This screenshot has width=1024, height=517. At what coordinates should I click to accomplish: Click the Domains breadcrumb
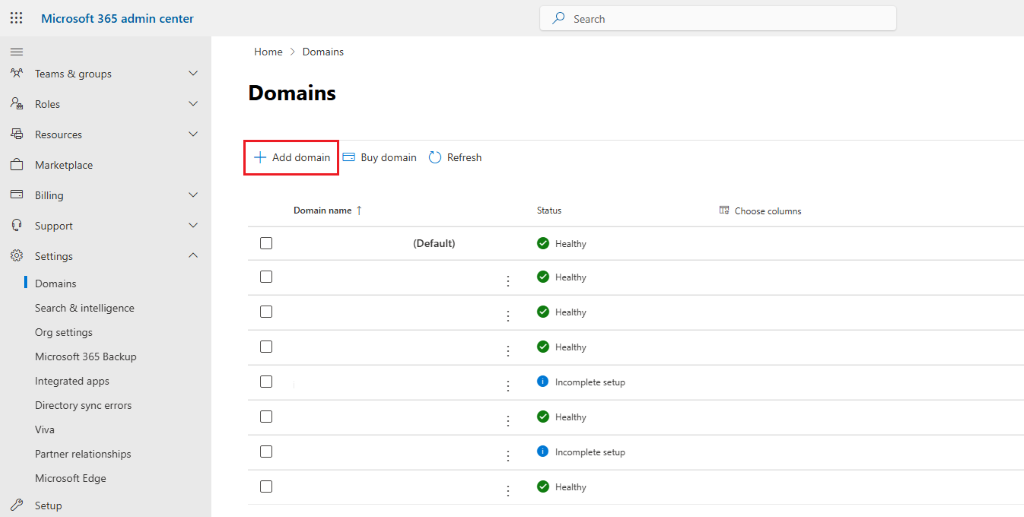[323, 52]
